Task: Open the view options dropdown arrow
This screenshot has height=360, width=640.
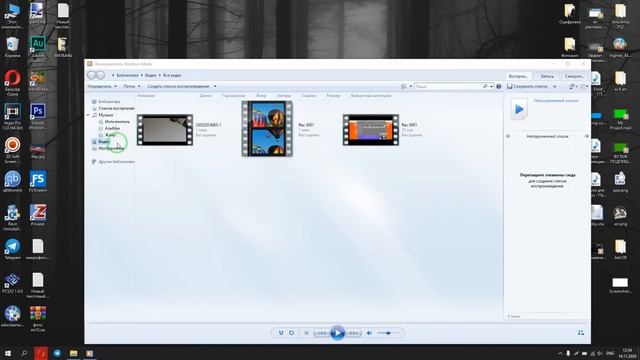Action: click(411, 87)
